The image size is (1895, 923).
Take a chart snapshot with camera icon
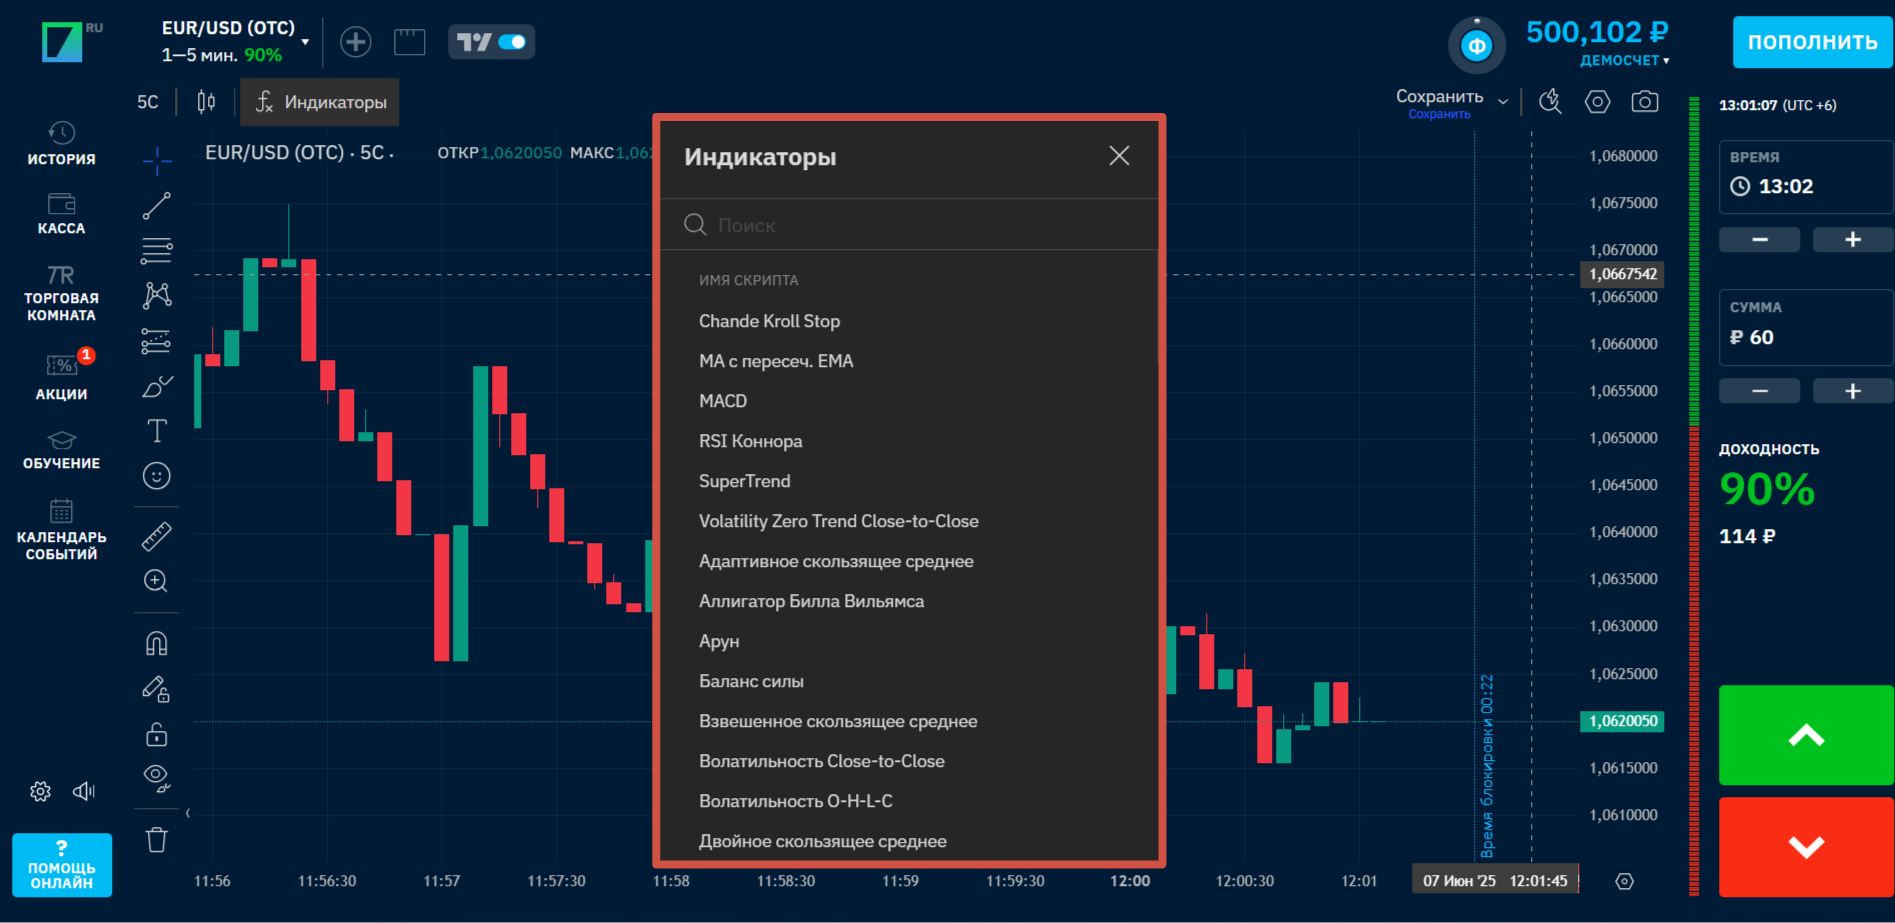[1645, 102]
